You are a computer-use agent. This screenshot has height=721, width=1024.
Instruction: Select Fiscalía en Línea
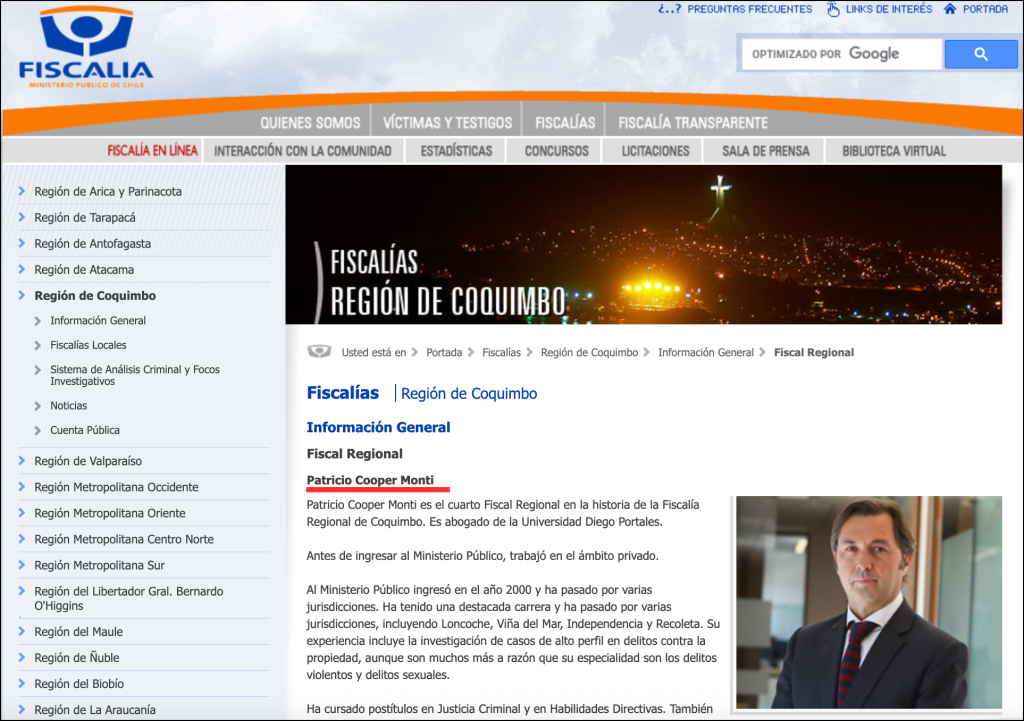click(x=152, y=151)
